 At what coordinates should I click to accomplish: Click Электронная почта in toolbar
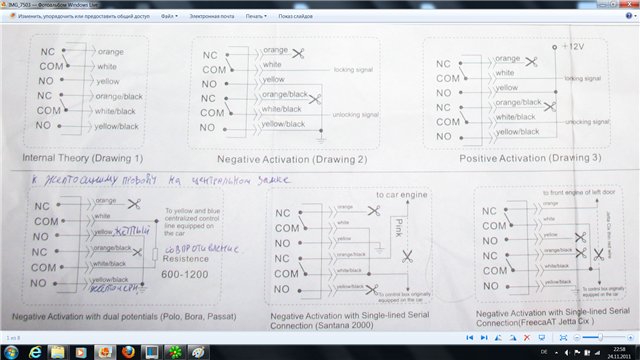[212, 16]
